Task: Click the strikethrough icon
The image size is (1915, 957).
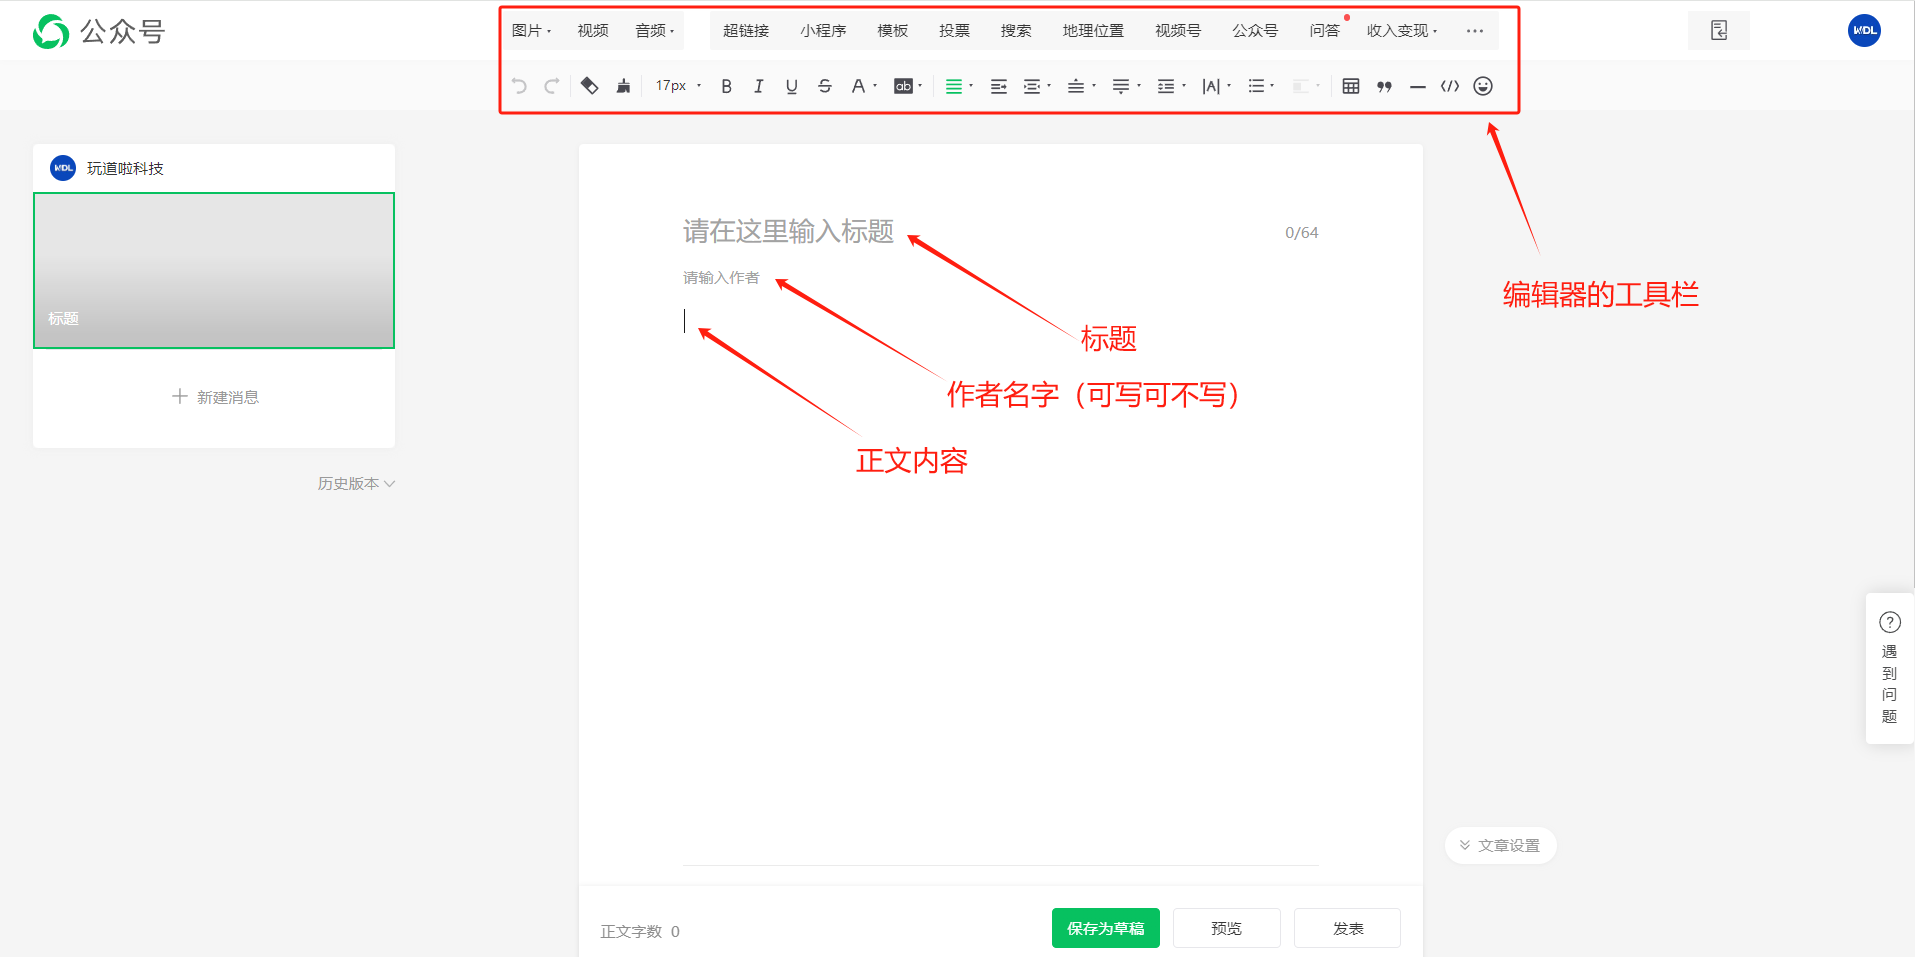Action: [x=824, y=86]
